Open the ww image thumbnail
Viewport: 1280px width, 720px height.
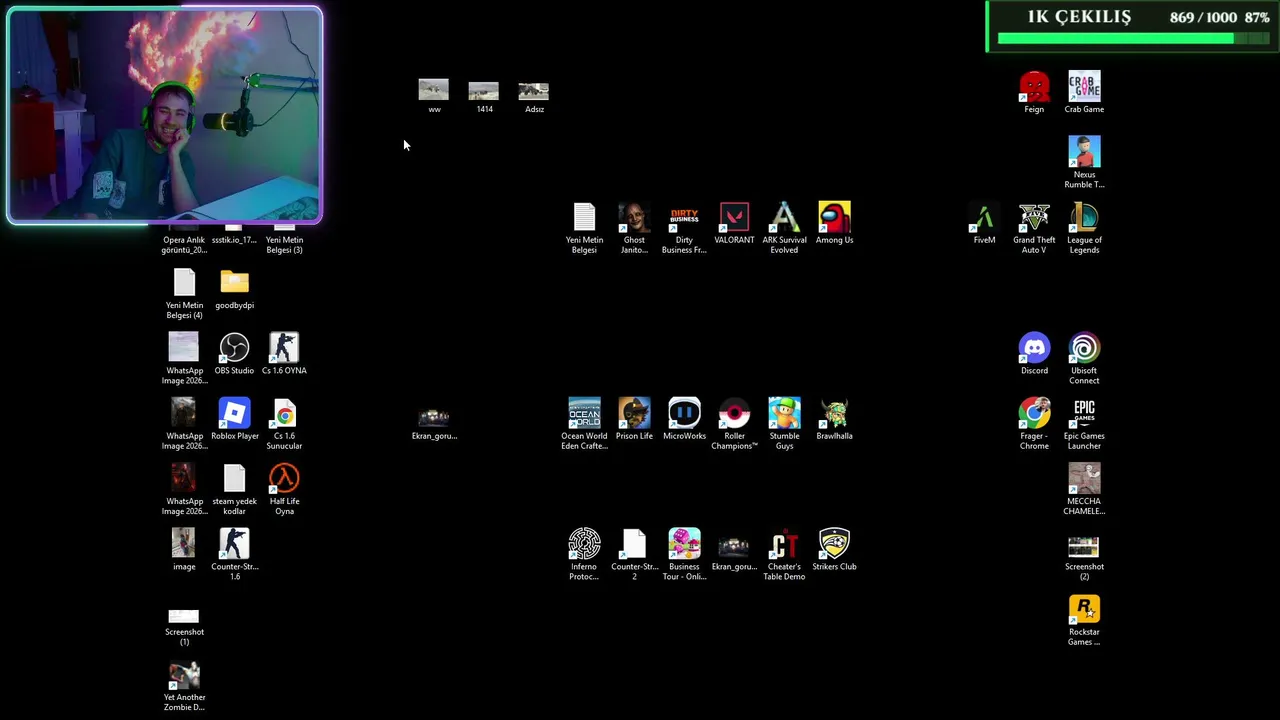pyautogui.click(x=434, y=90)
